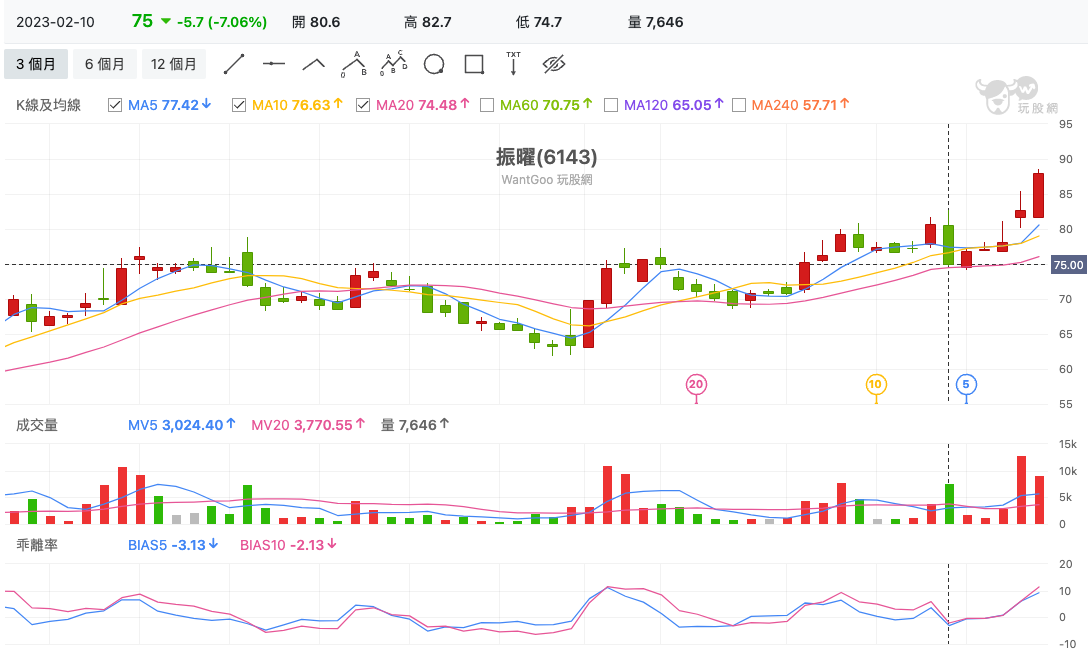
Task: Click the MV5 3,024.40 value
Action: (182, 425)
